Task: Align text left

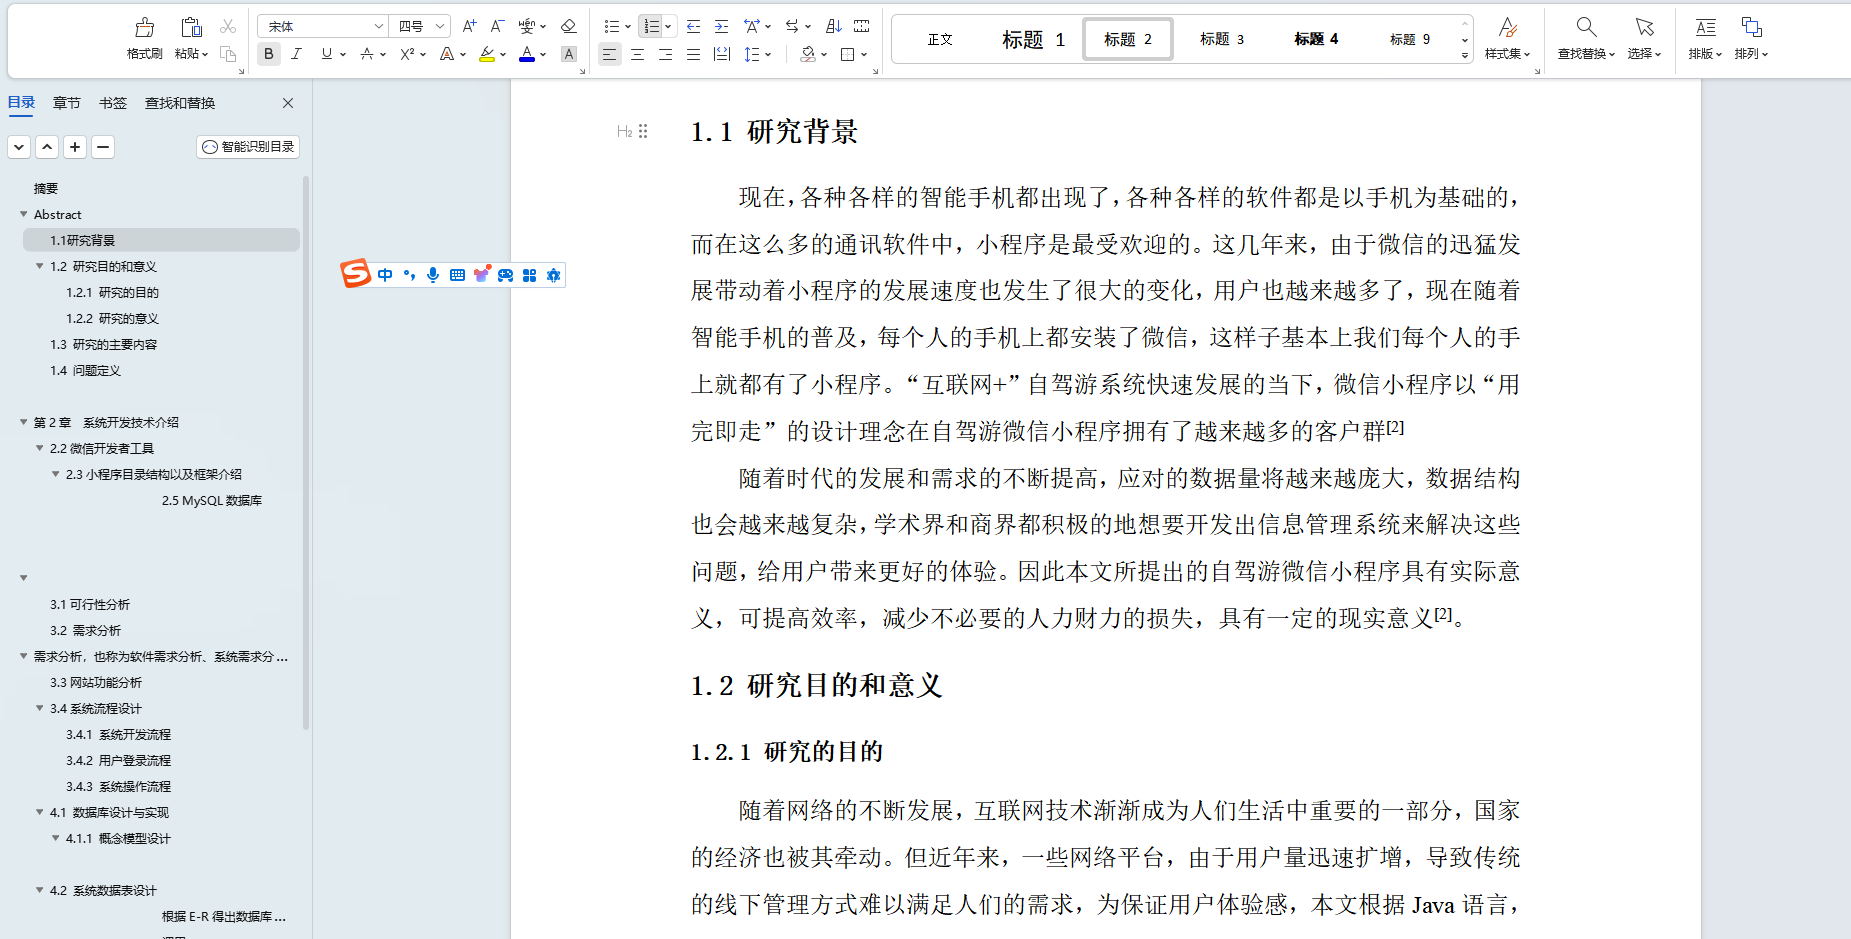Action: tap(609, 54)
